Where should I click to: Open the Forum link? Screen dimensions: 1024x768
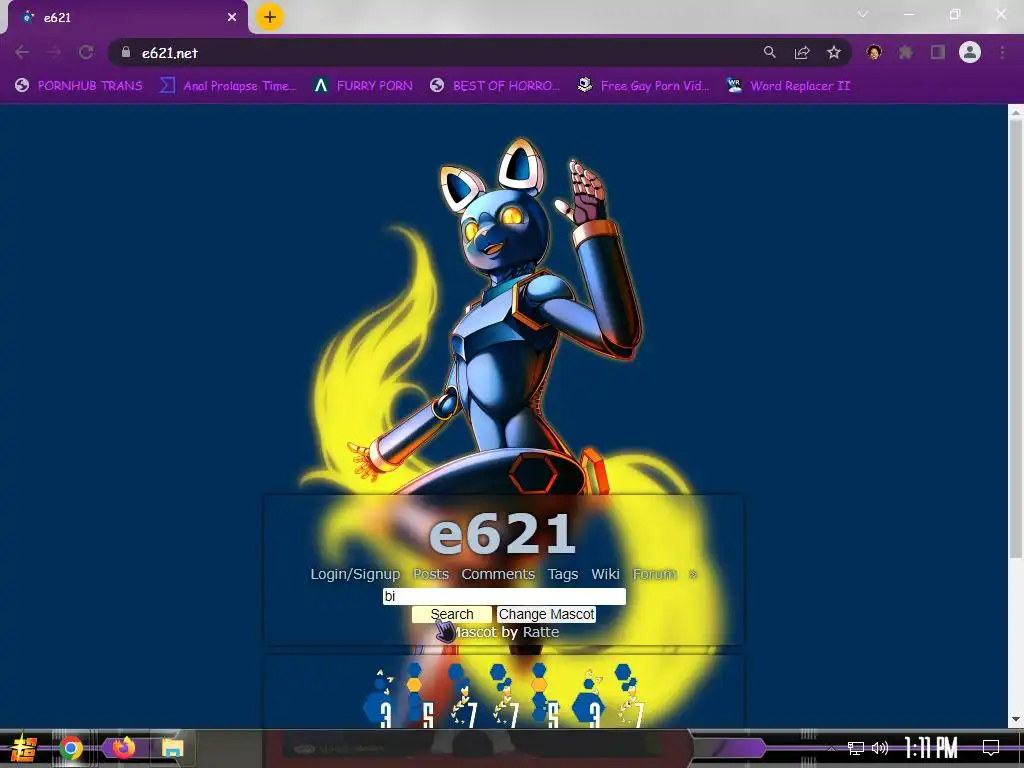pos(654,574)
